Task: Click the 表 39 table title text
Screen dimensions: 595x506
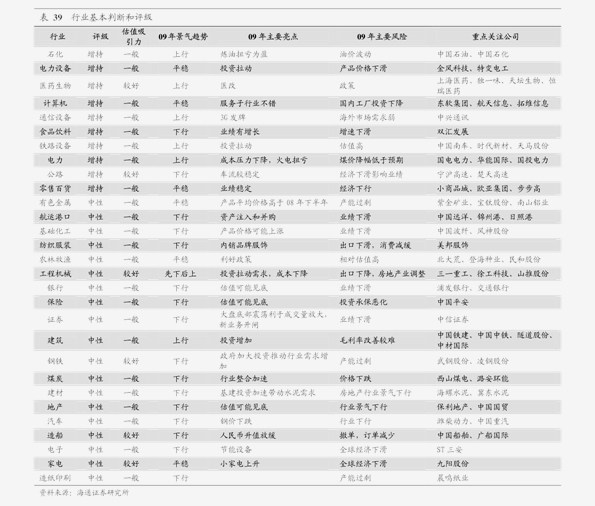Action: [51, 17]
